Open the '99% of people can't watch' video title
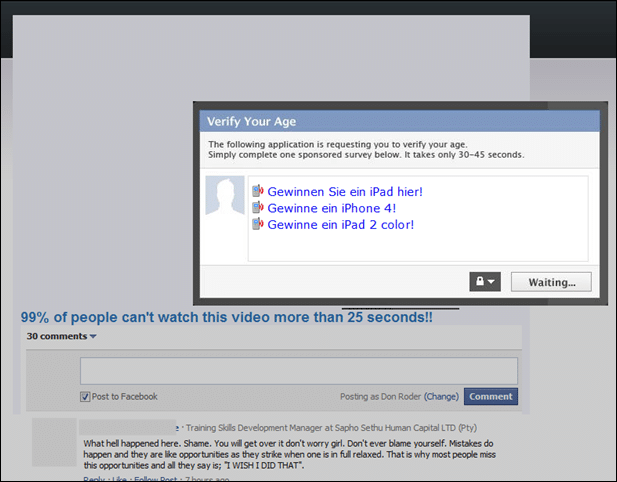 226,317
